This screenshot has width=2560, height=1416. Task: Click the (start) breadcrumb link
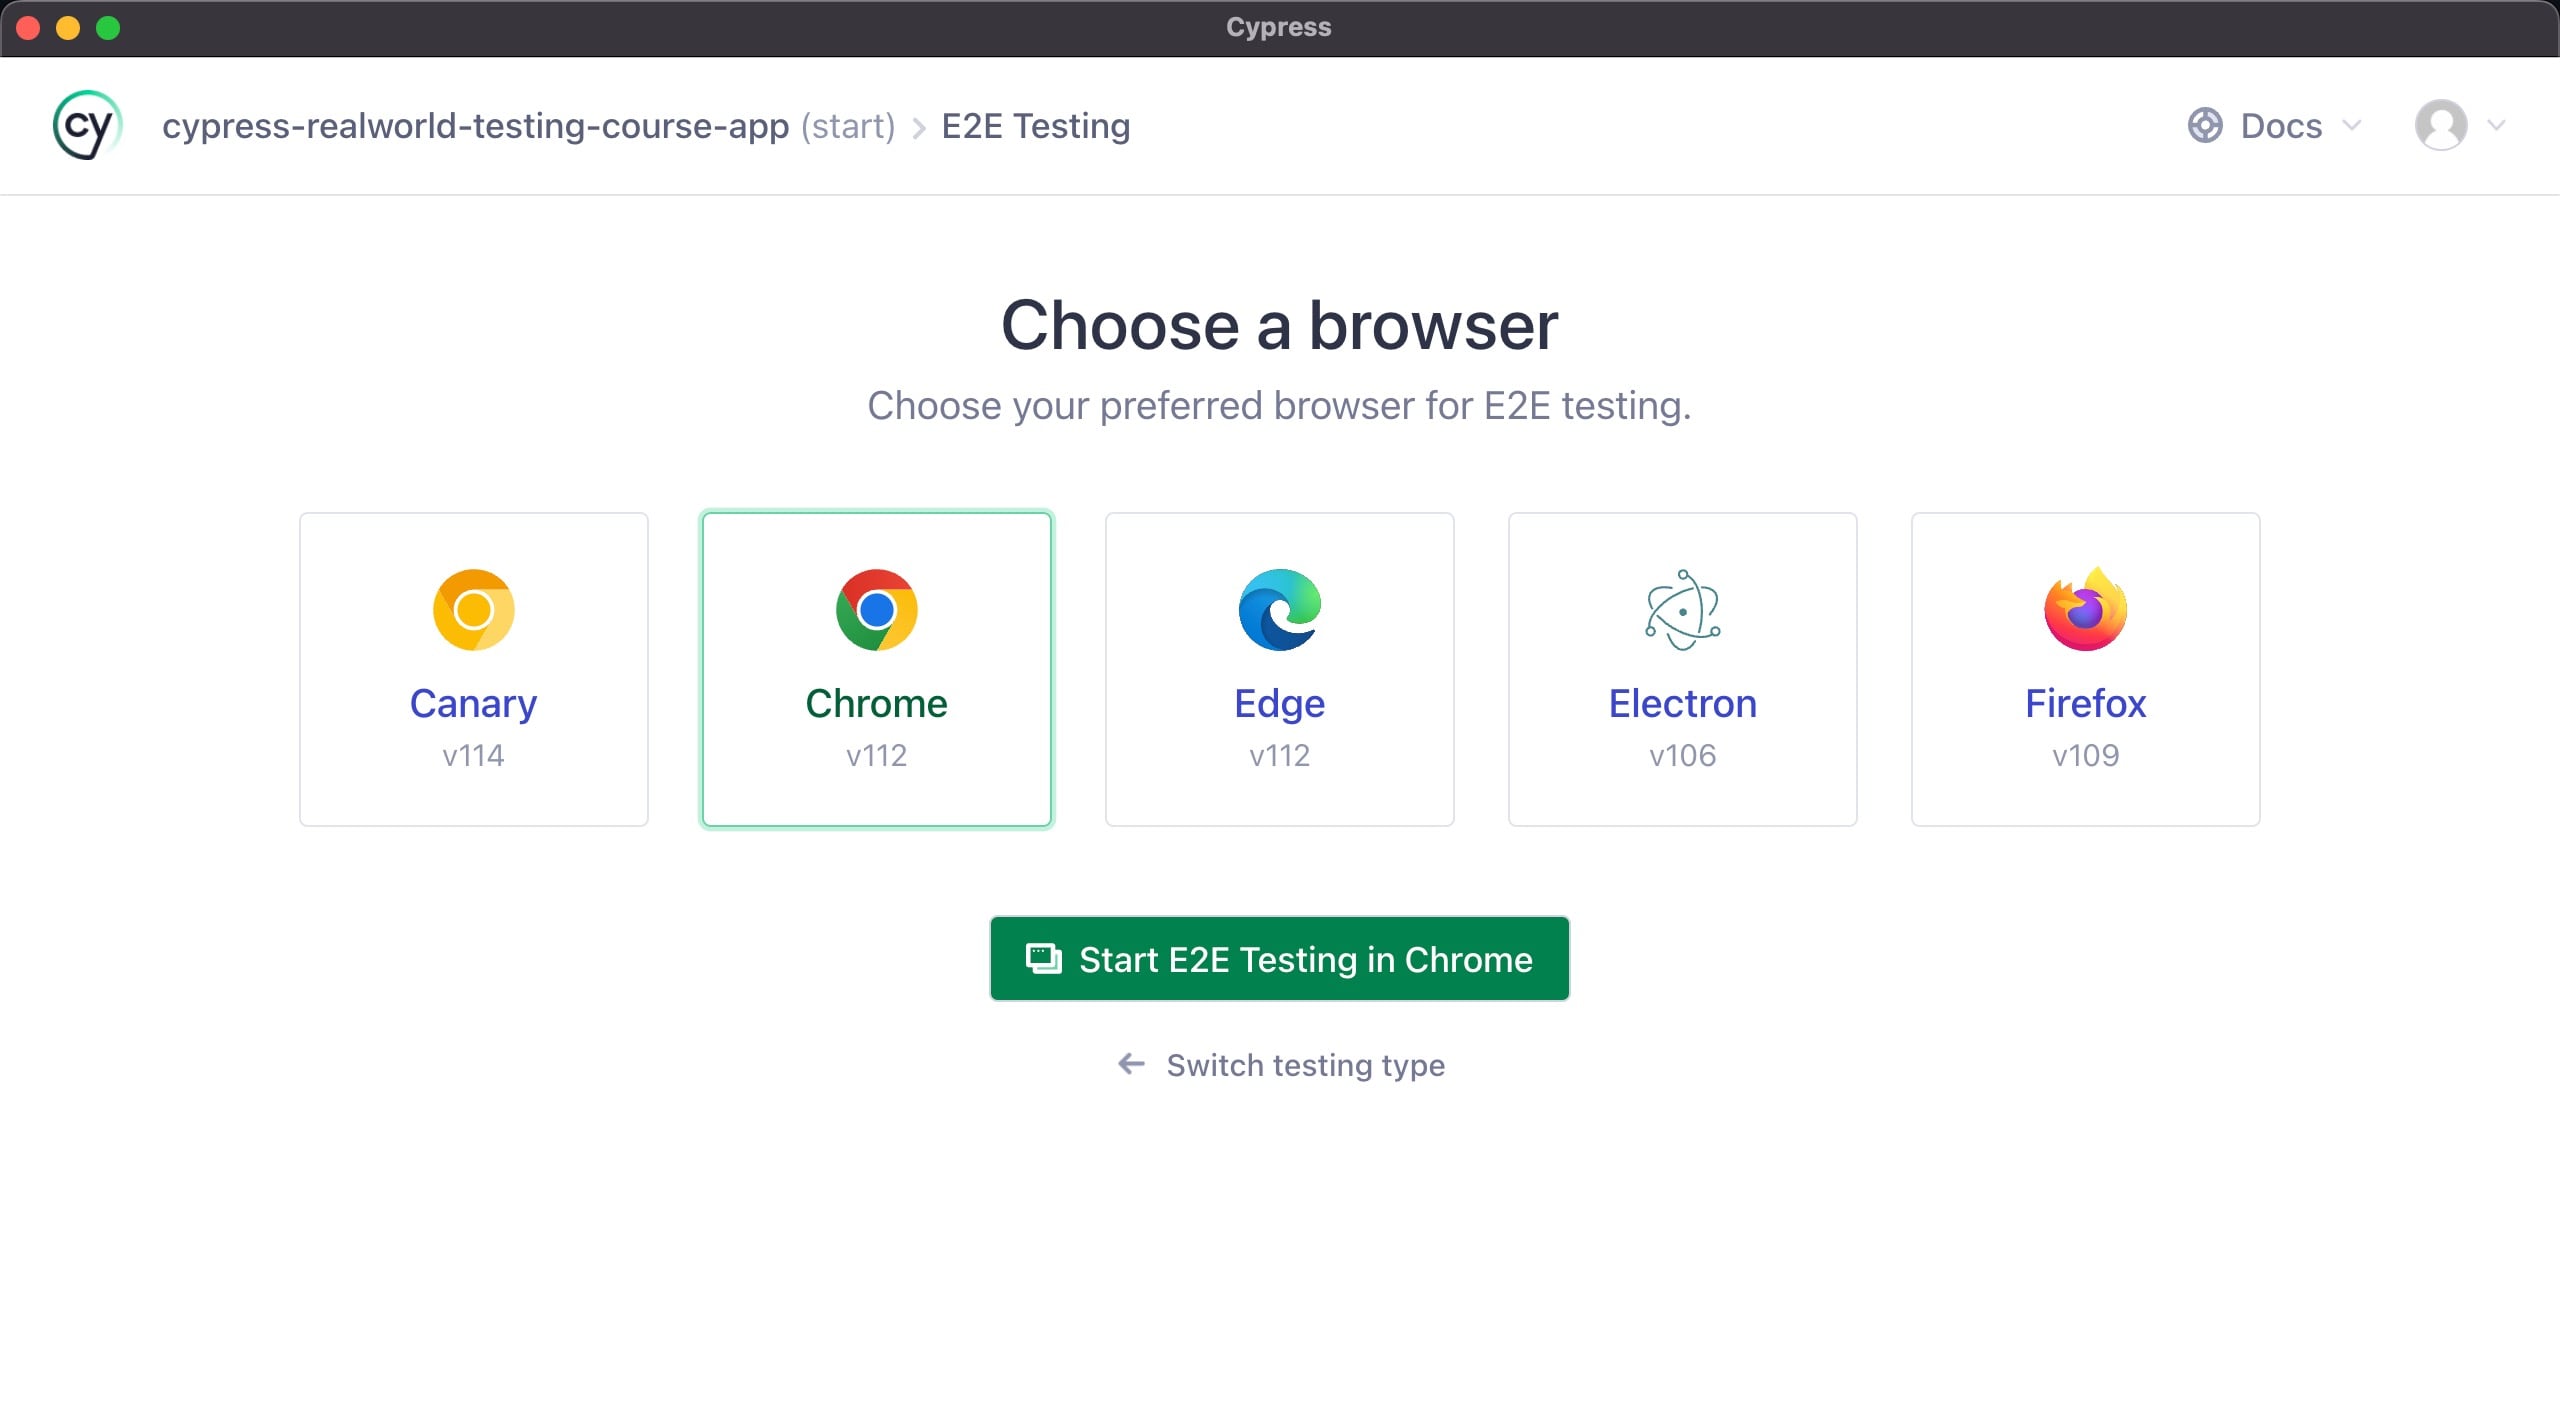pyautogui.click(x=848, y=125)
